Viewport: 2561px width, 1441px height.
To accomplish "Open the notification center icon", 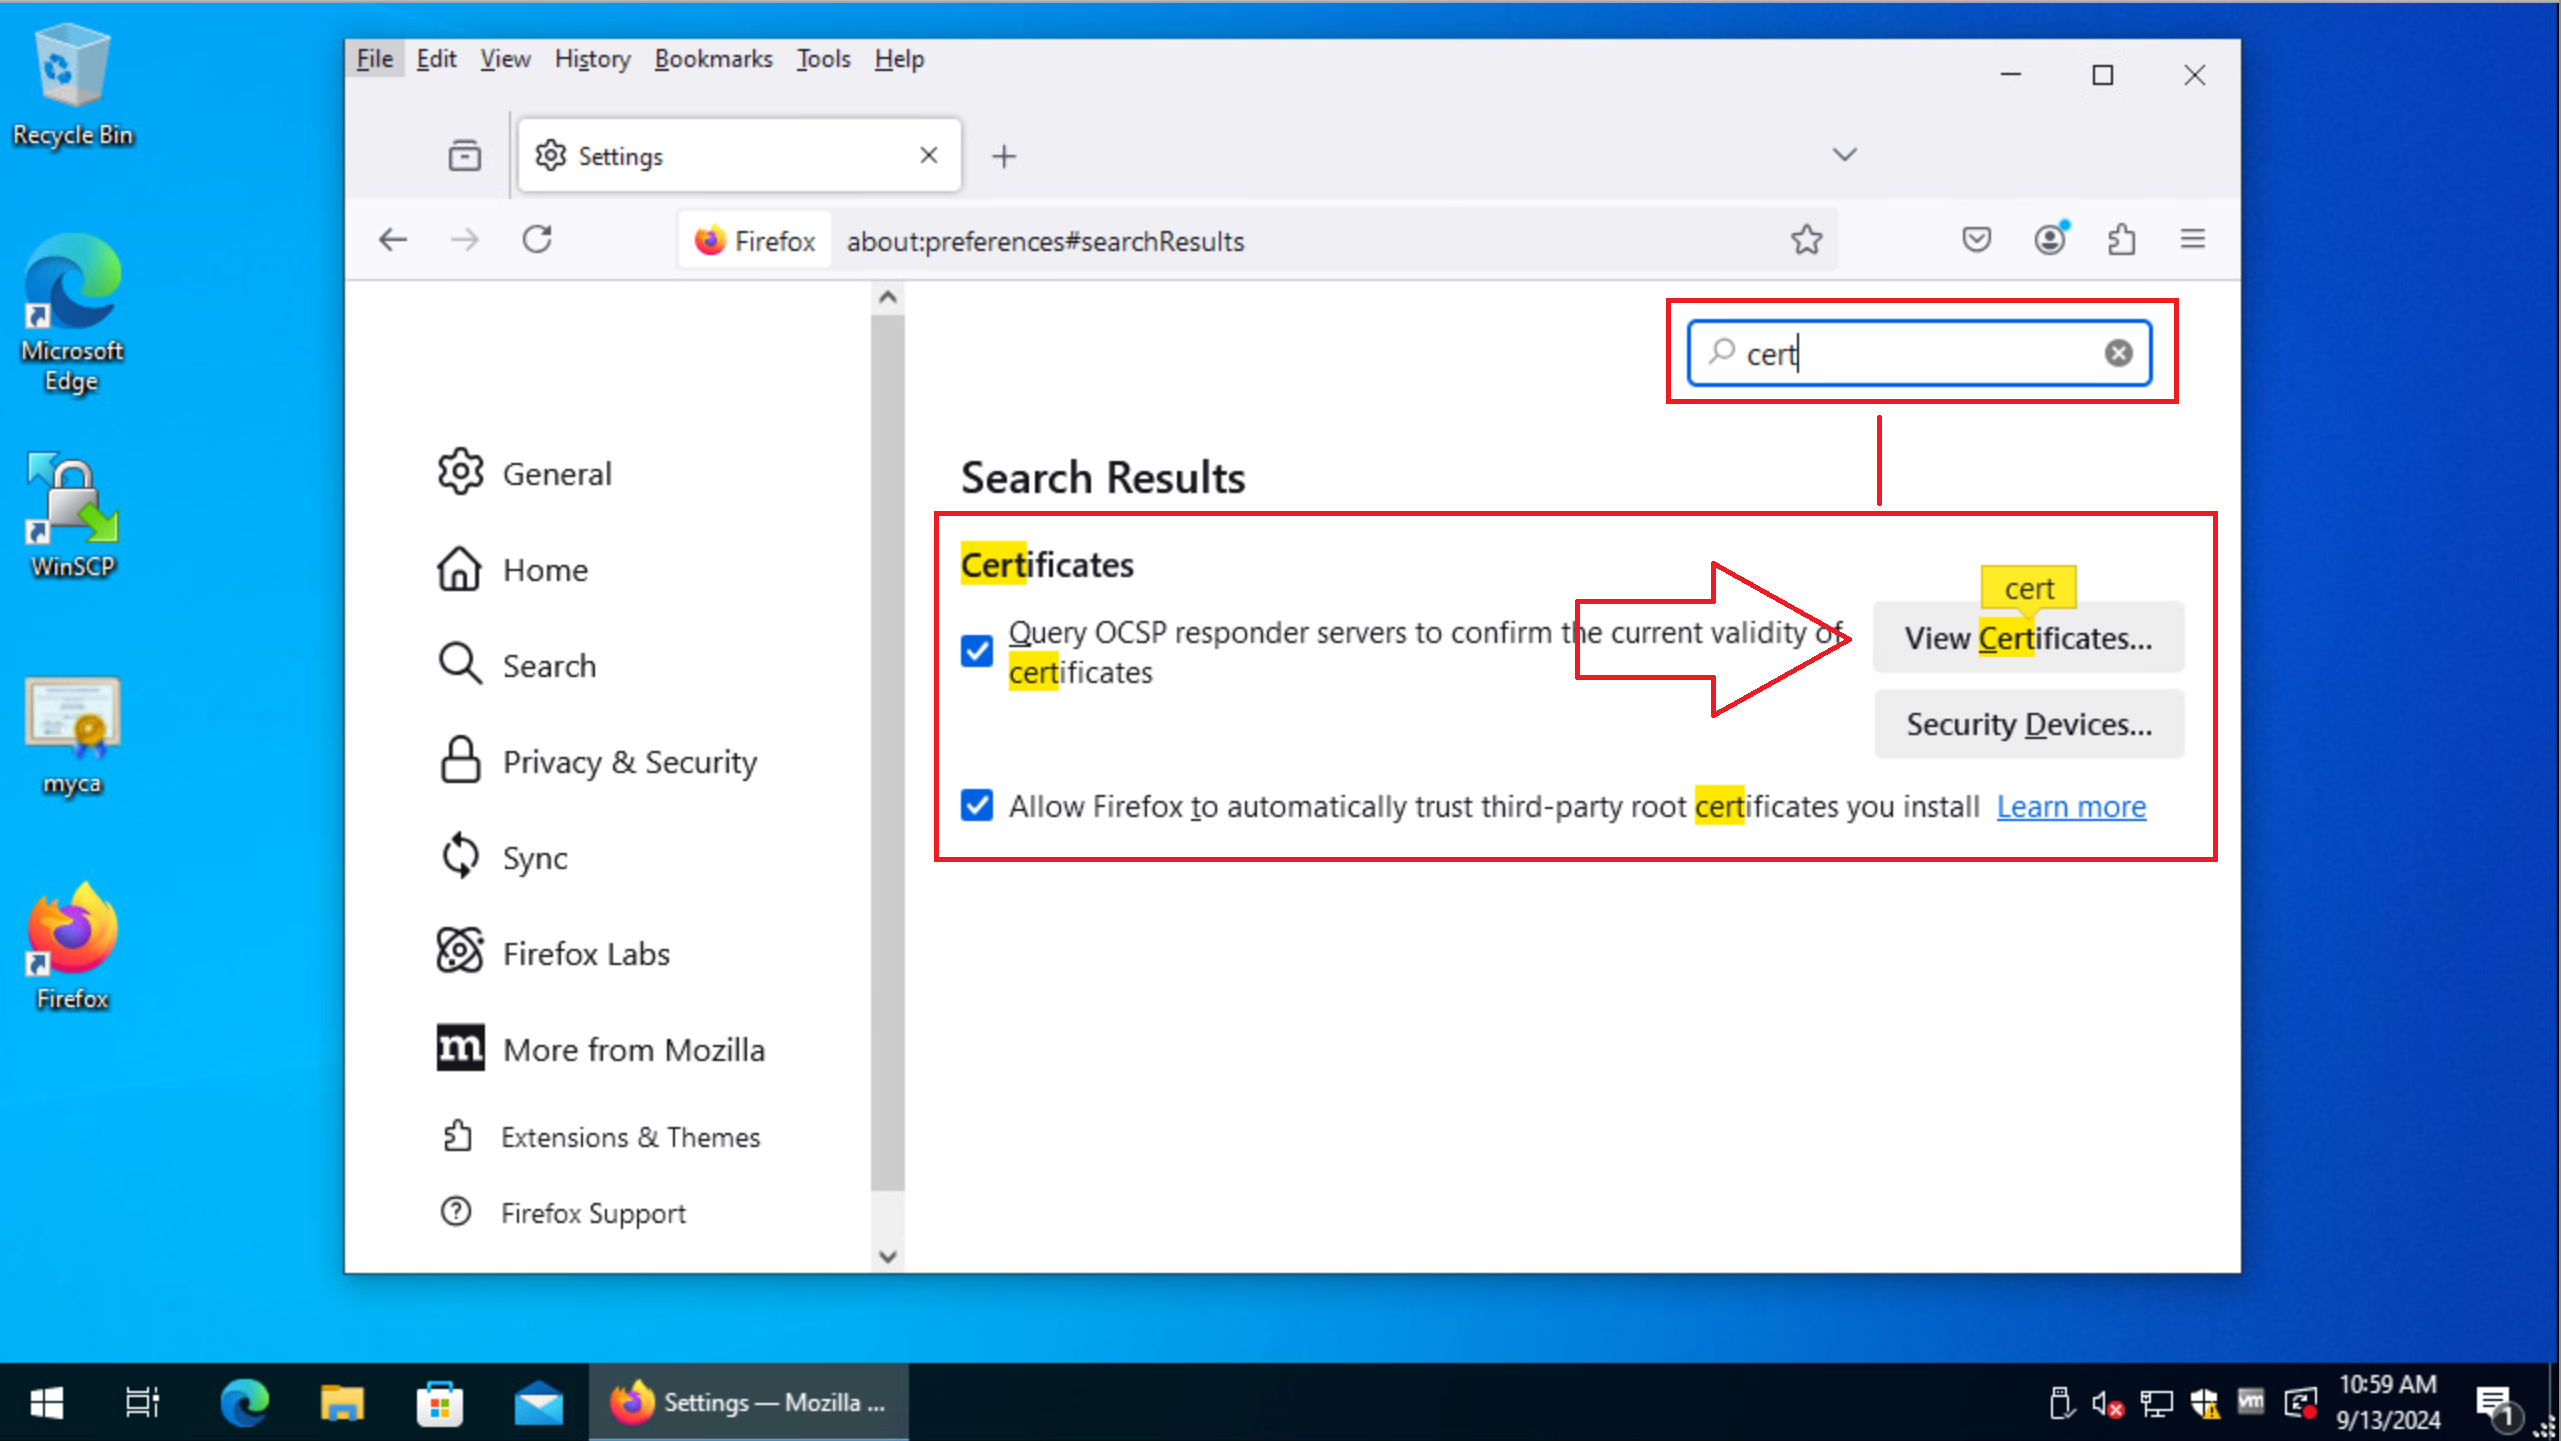I will (x=2496, y=1404).
